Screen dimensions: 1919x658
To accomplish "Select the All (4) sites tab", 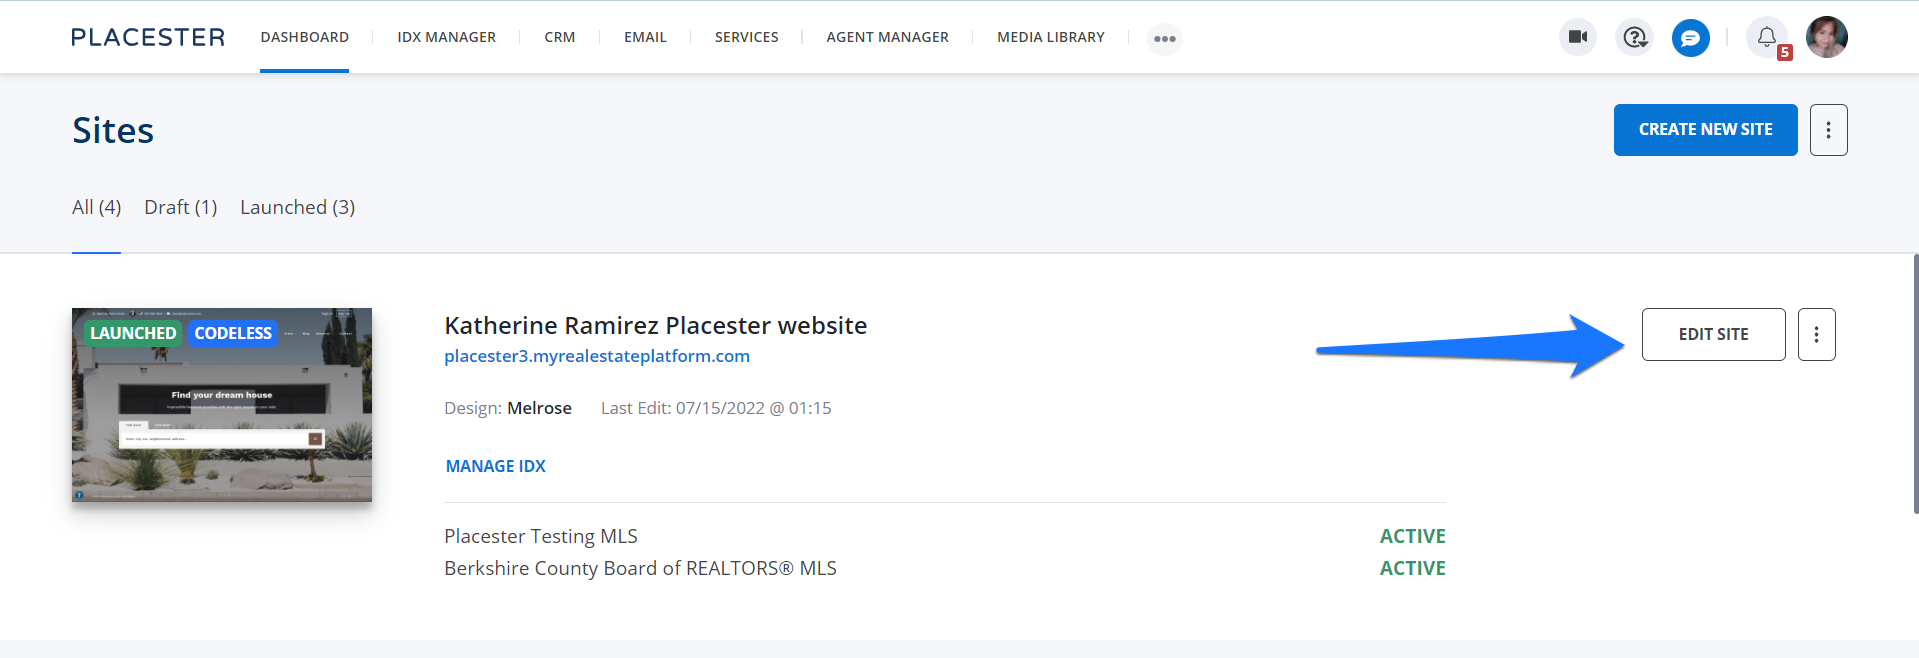I will pyautogui.click(x=96, y=207).
